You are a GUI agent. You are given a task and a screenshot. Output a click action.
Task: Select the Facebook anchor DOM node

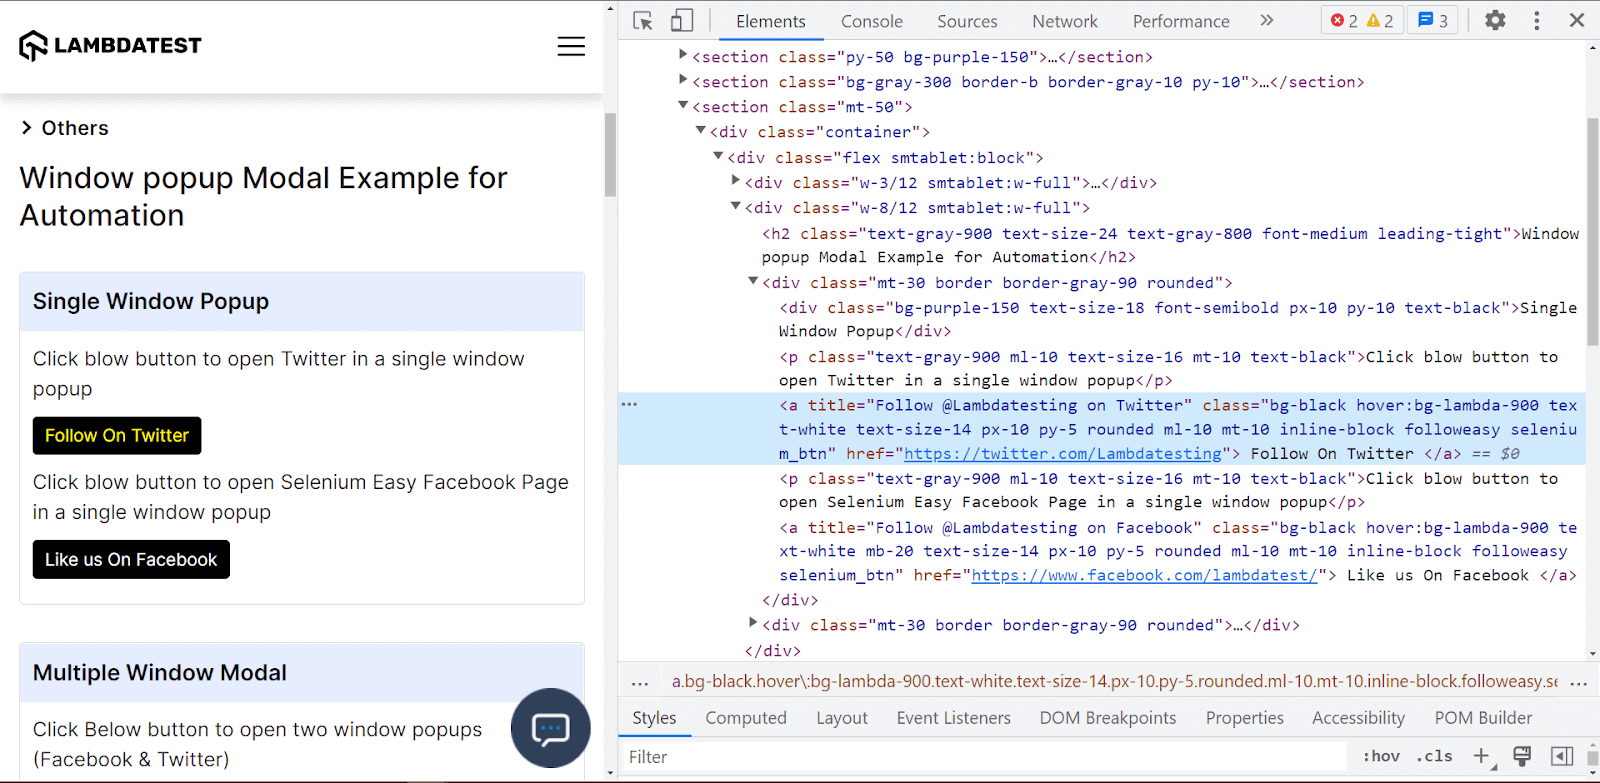1178,551
